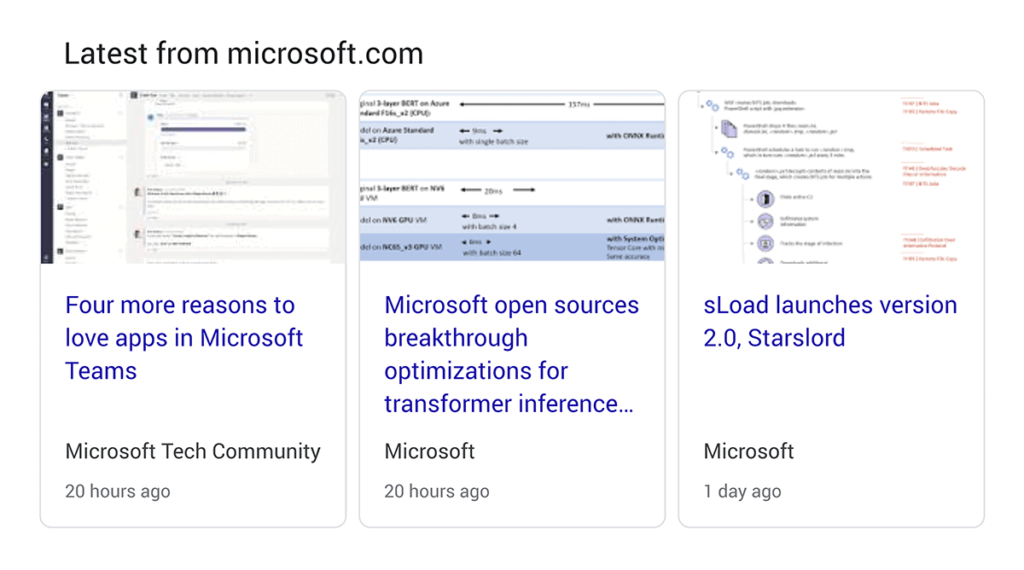Click the '1 day ago' timestamp
This screenshot has height=570, width=1024.
(x=742, y=491)
